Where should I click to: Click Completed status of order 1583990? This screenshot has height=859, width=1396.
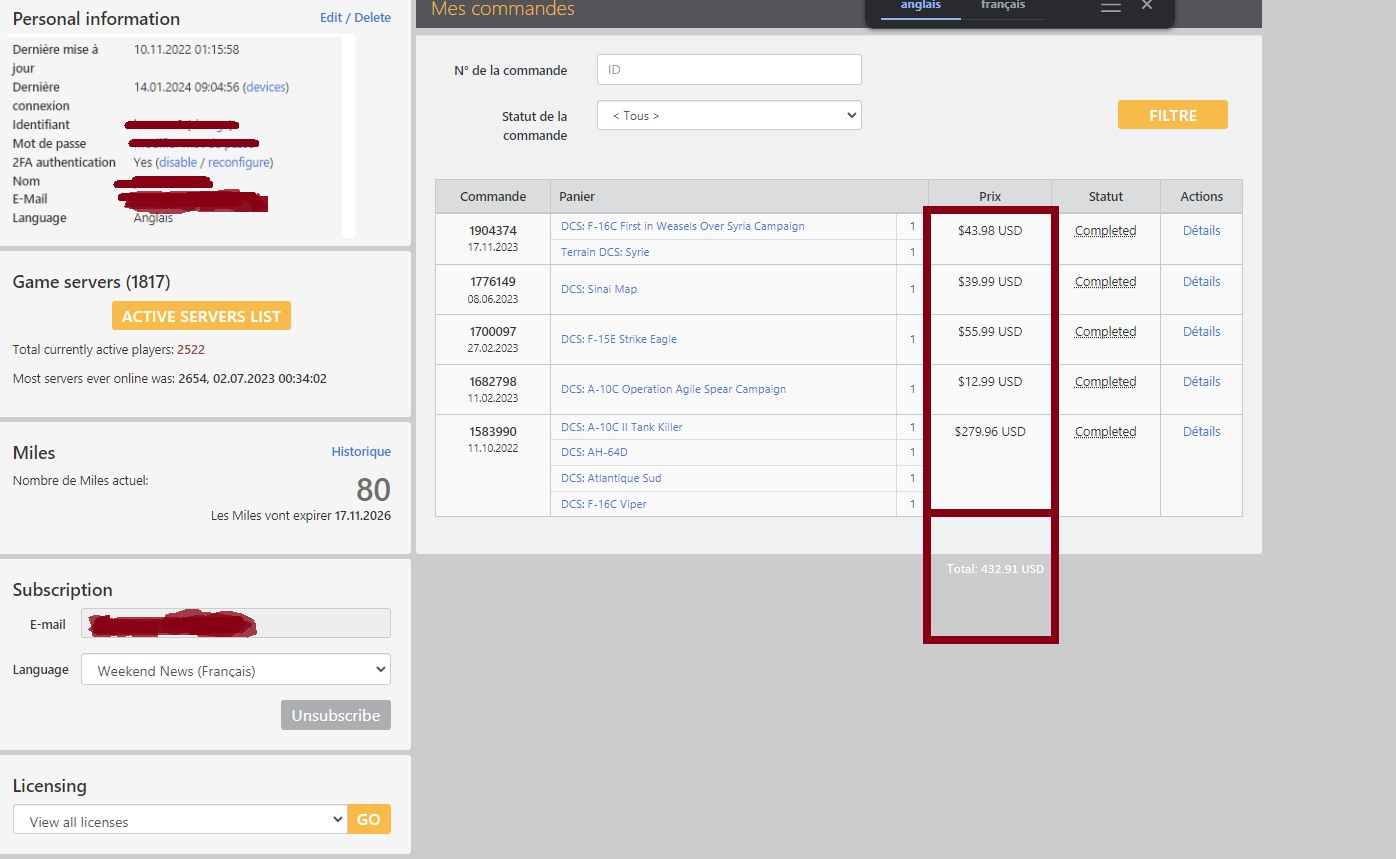[x=1105, y=431]
